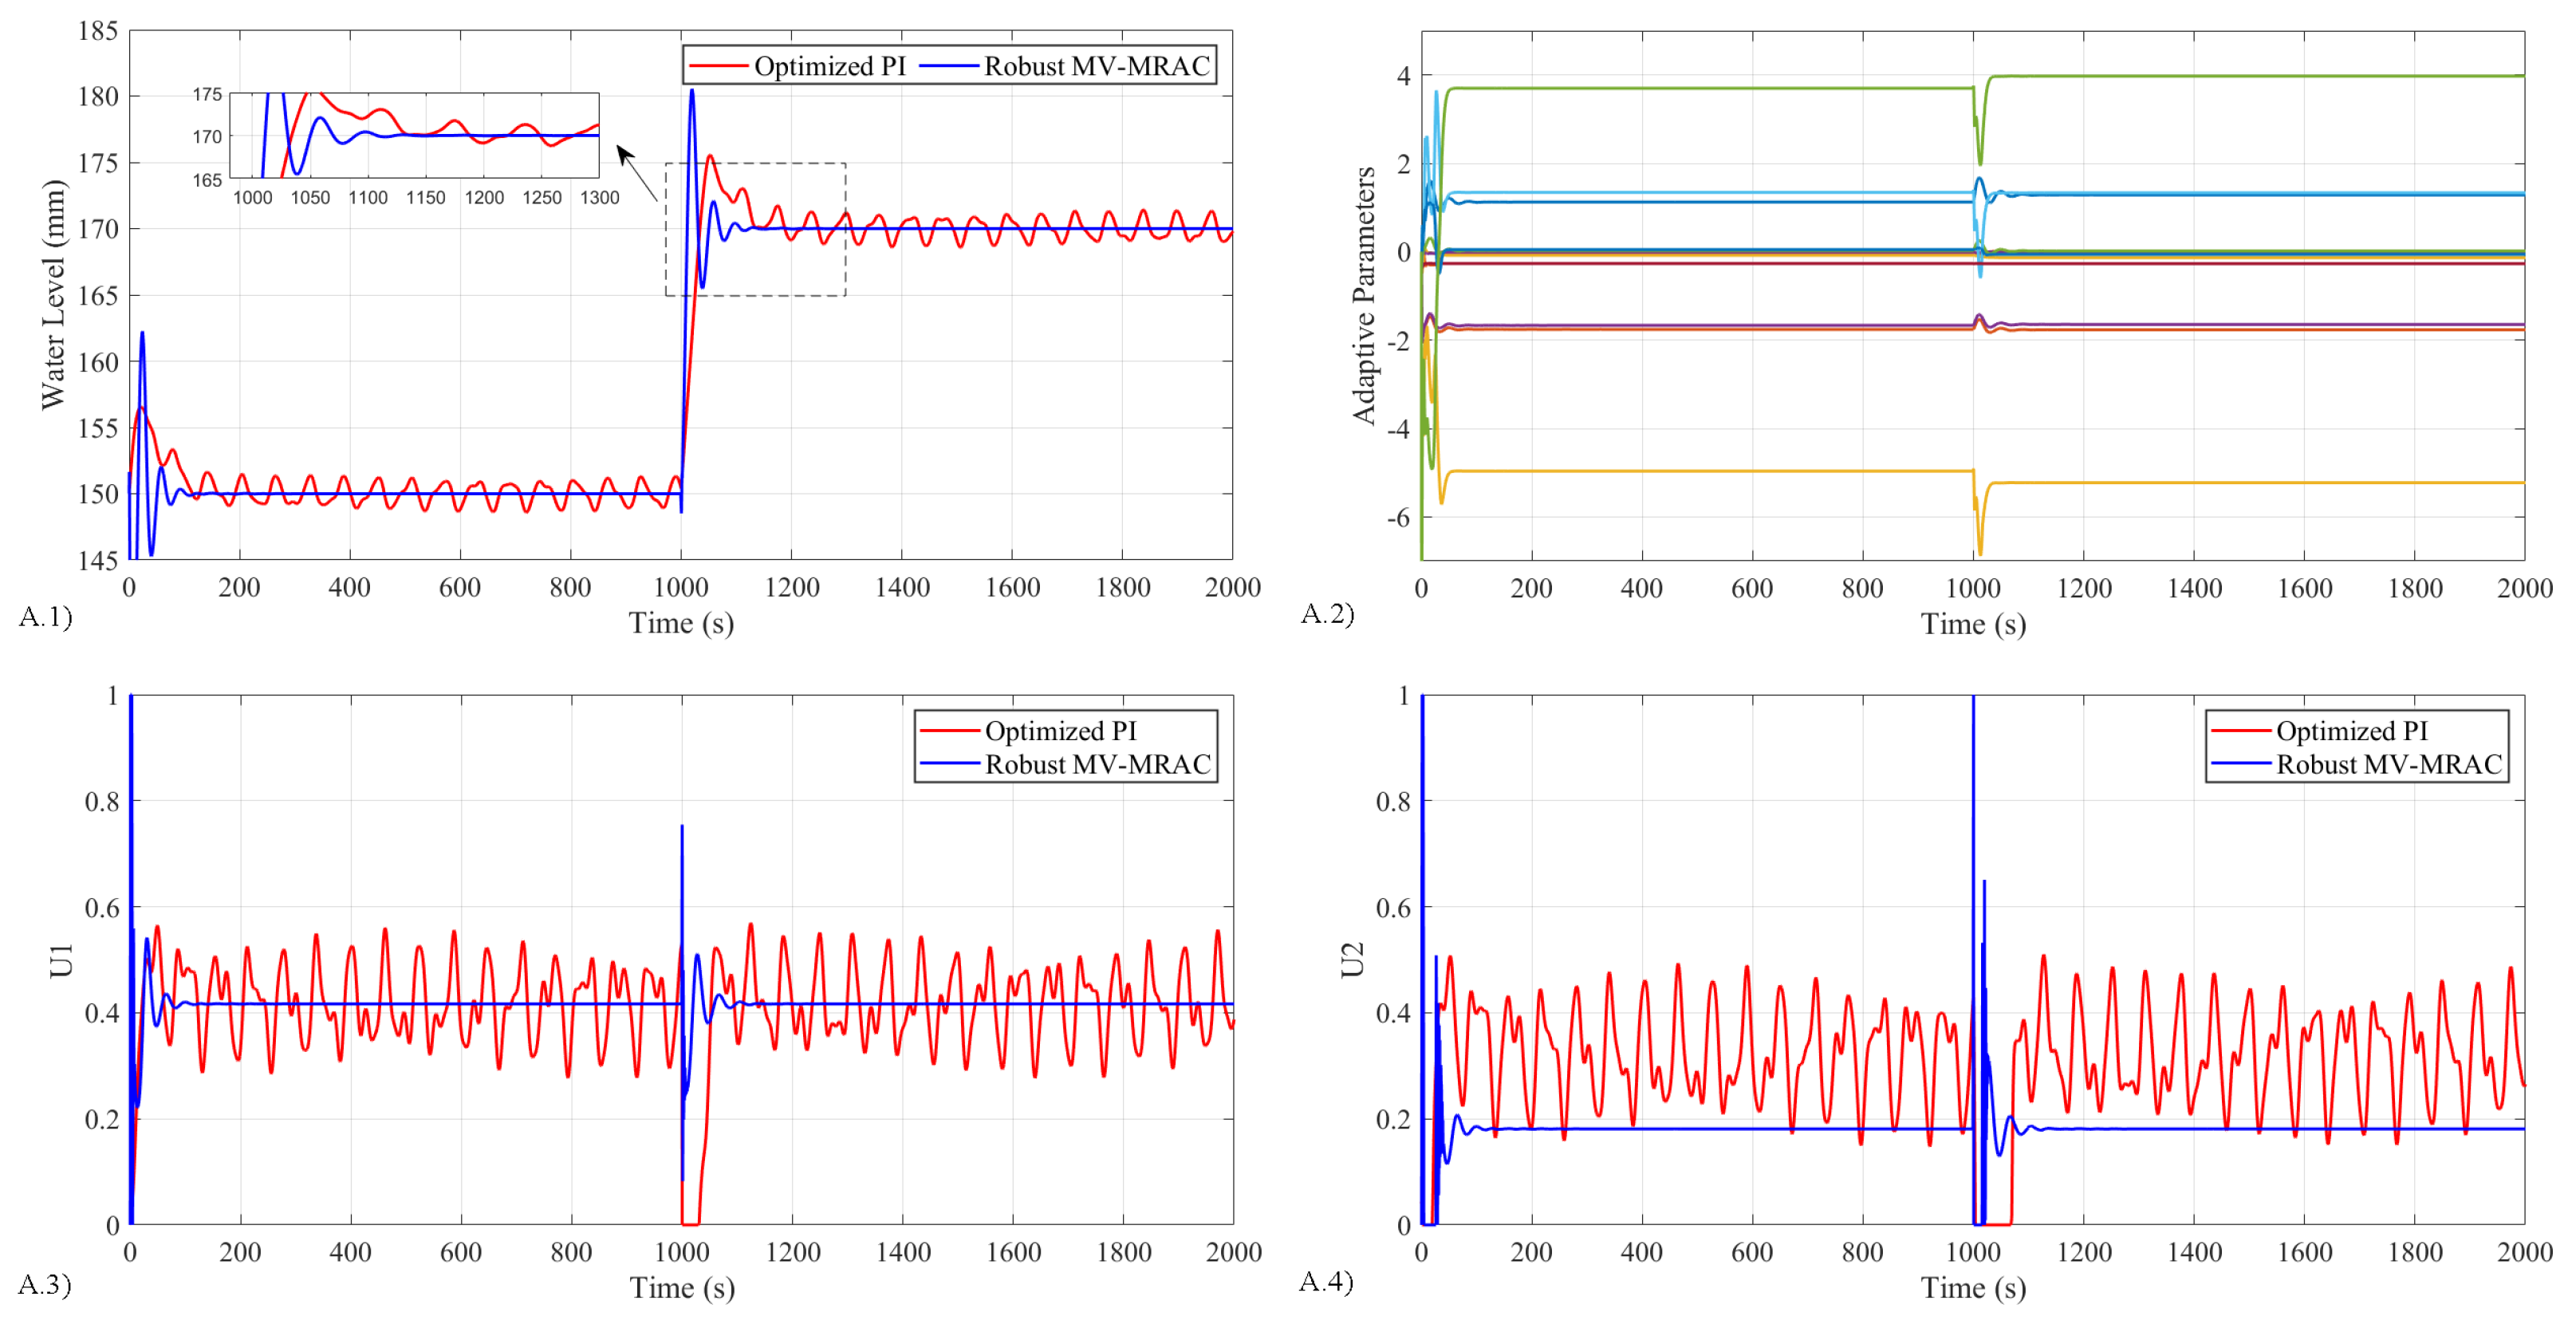Click 'Optimized PI' legend text in U1 plot

1060,731
